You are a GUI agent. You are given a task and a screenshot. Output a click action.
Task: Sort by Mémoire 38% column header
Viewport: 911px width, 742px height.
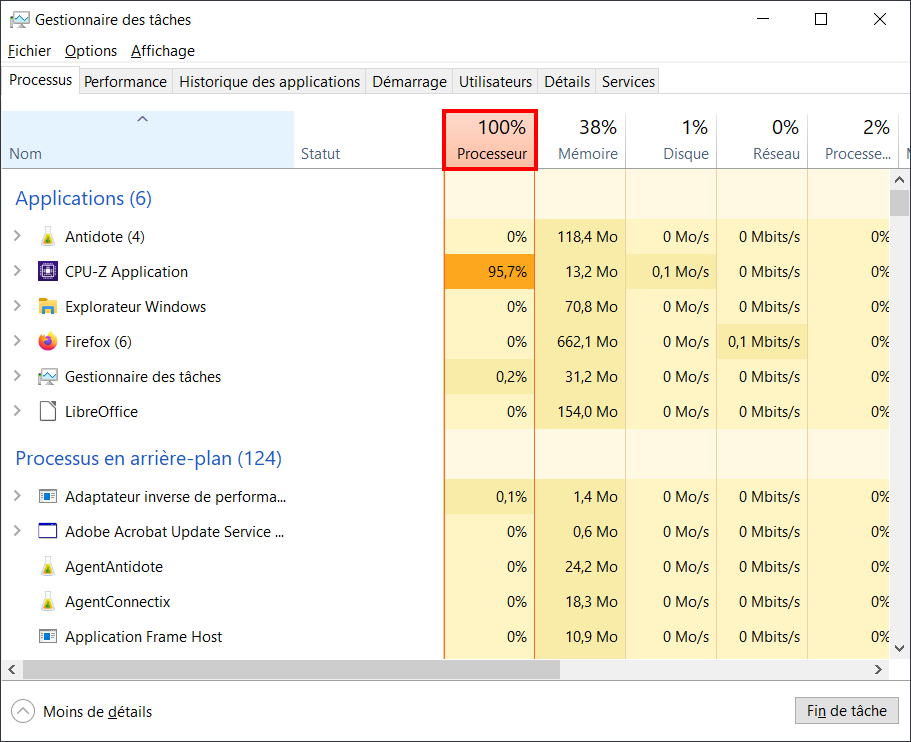coord(580,139)
